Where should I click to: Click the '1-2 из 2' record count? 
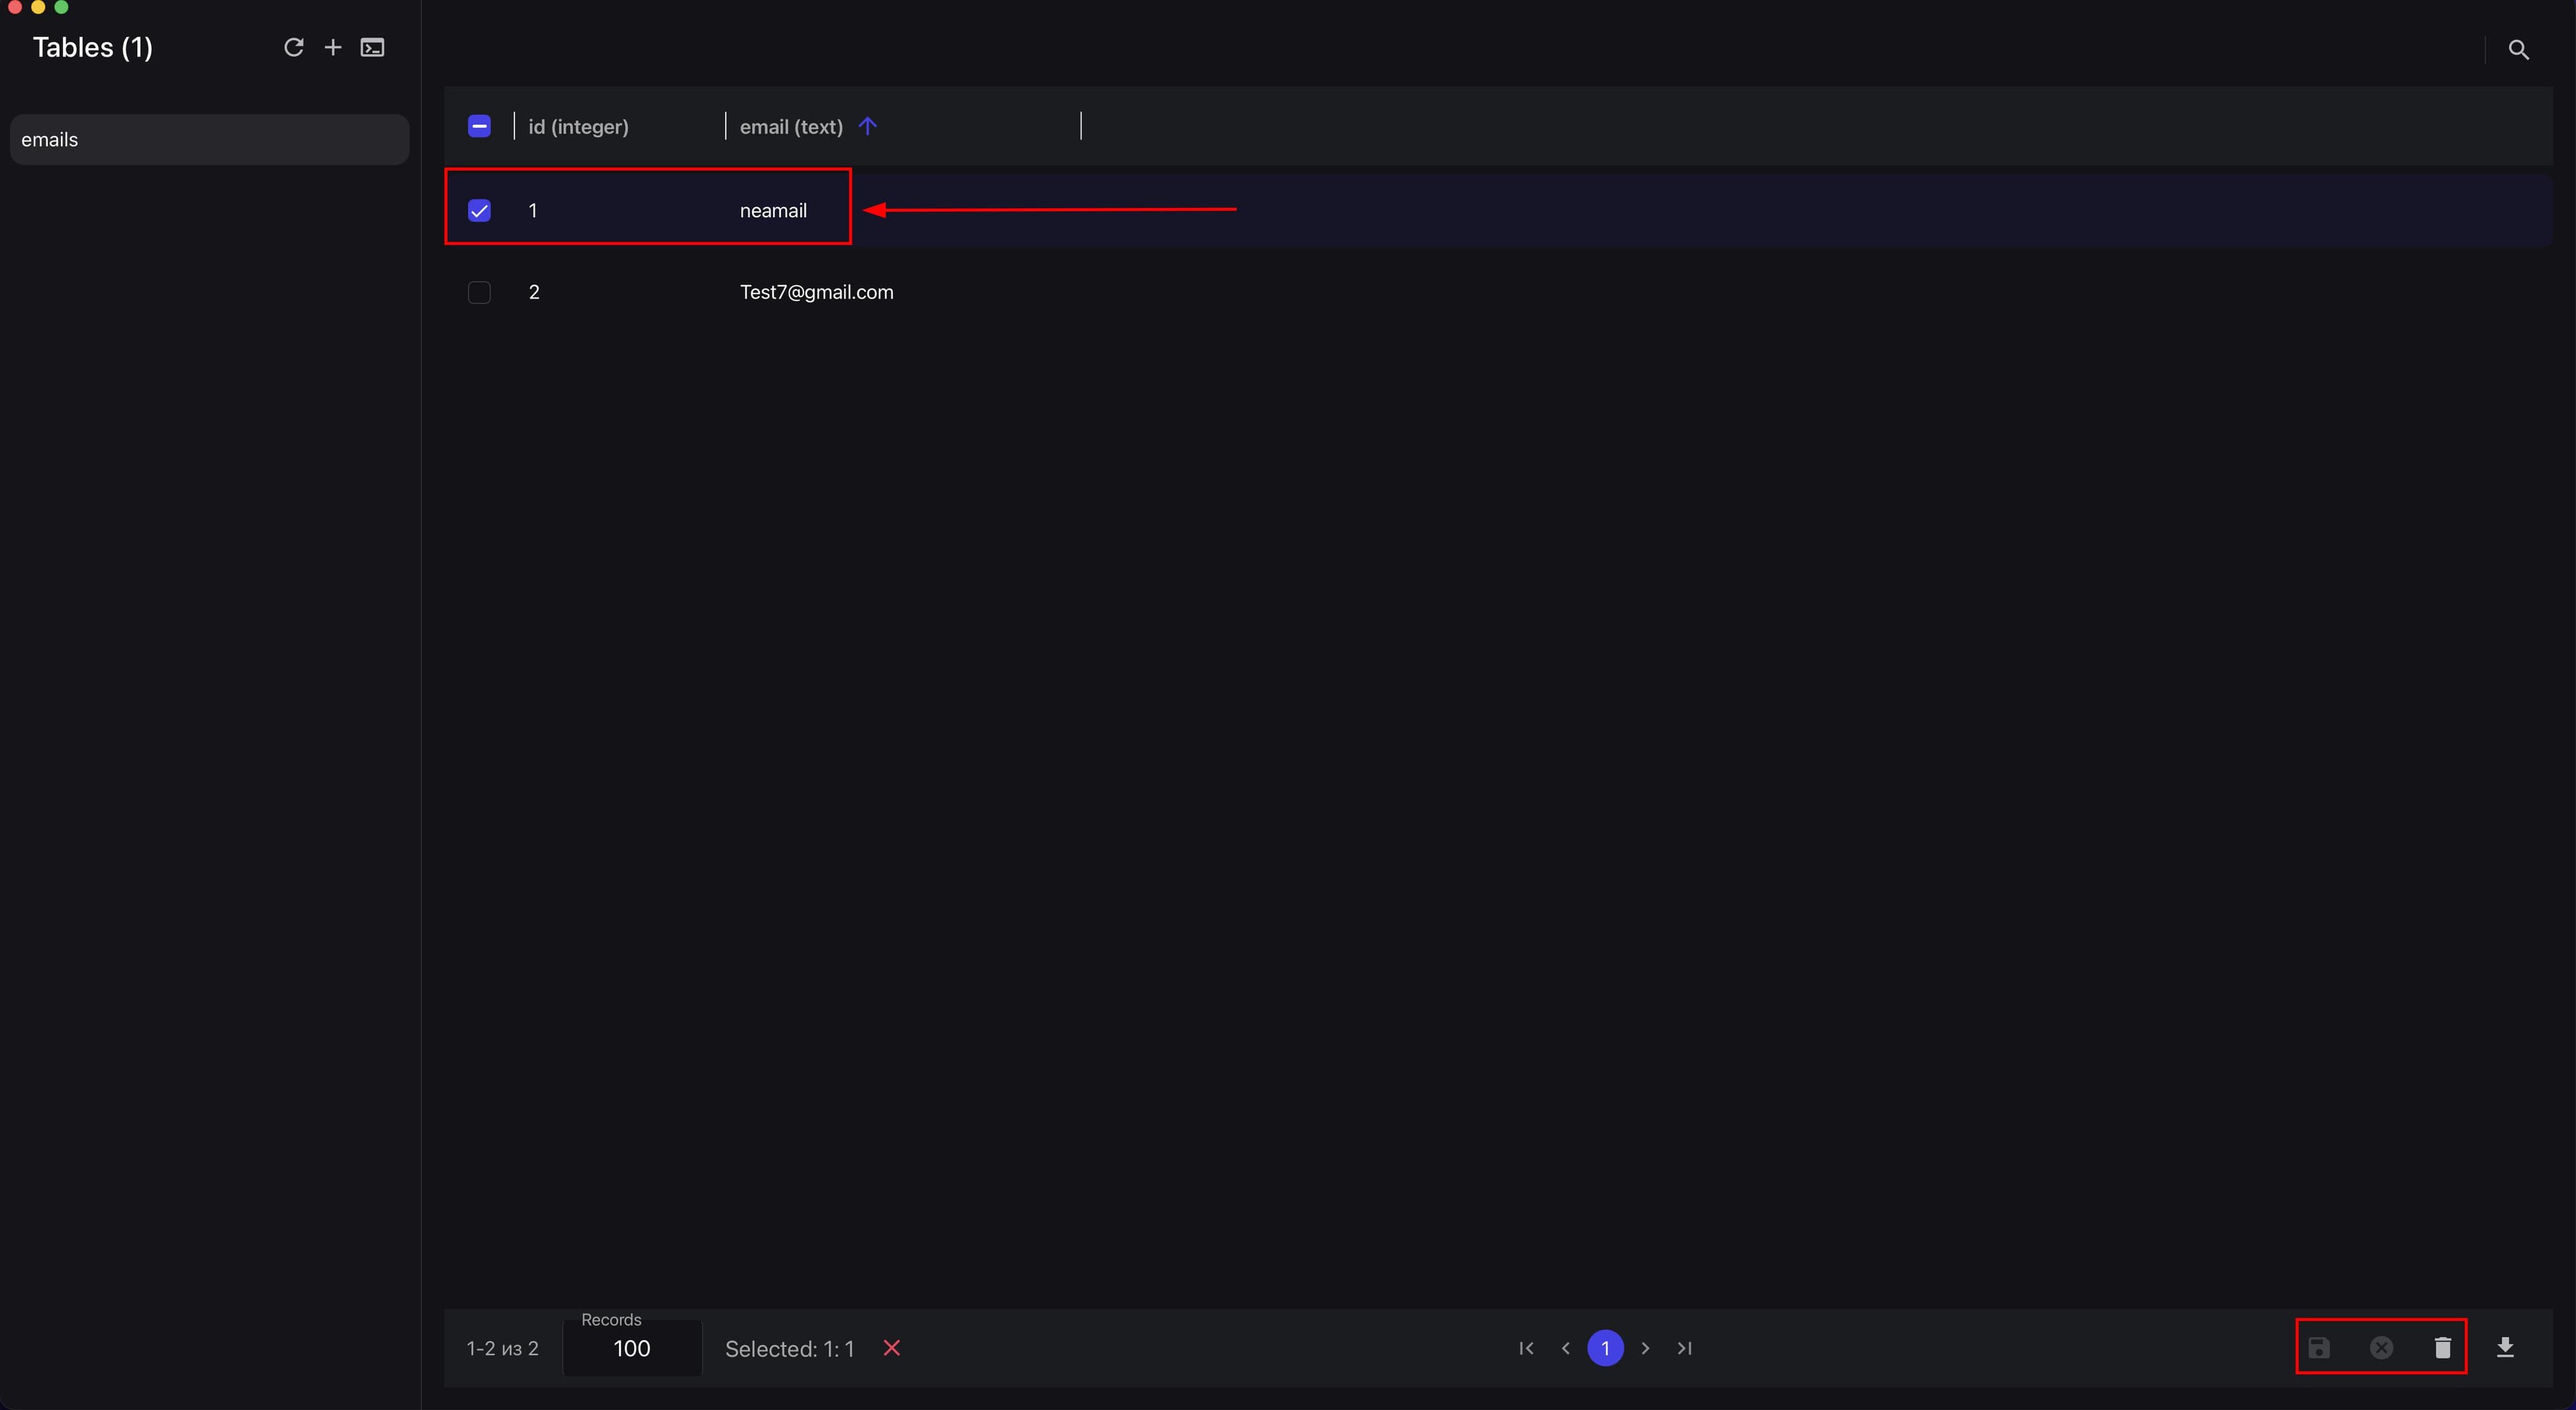point(502,1349)
